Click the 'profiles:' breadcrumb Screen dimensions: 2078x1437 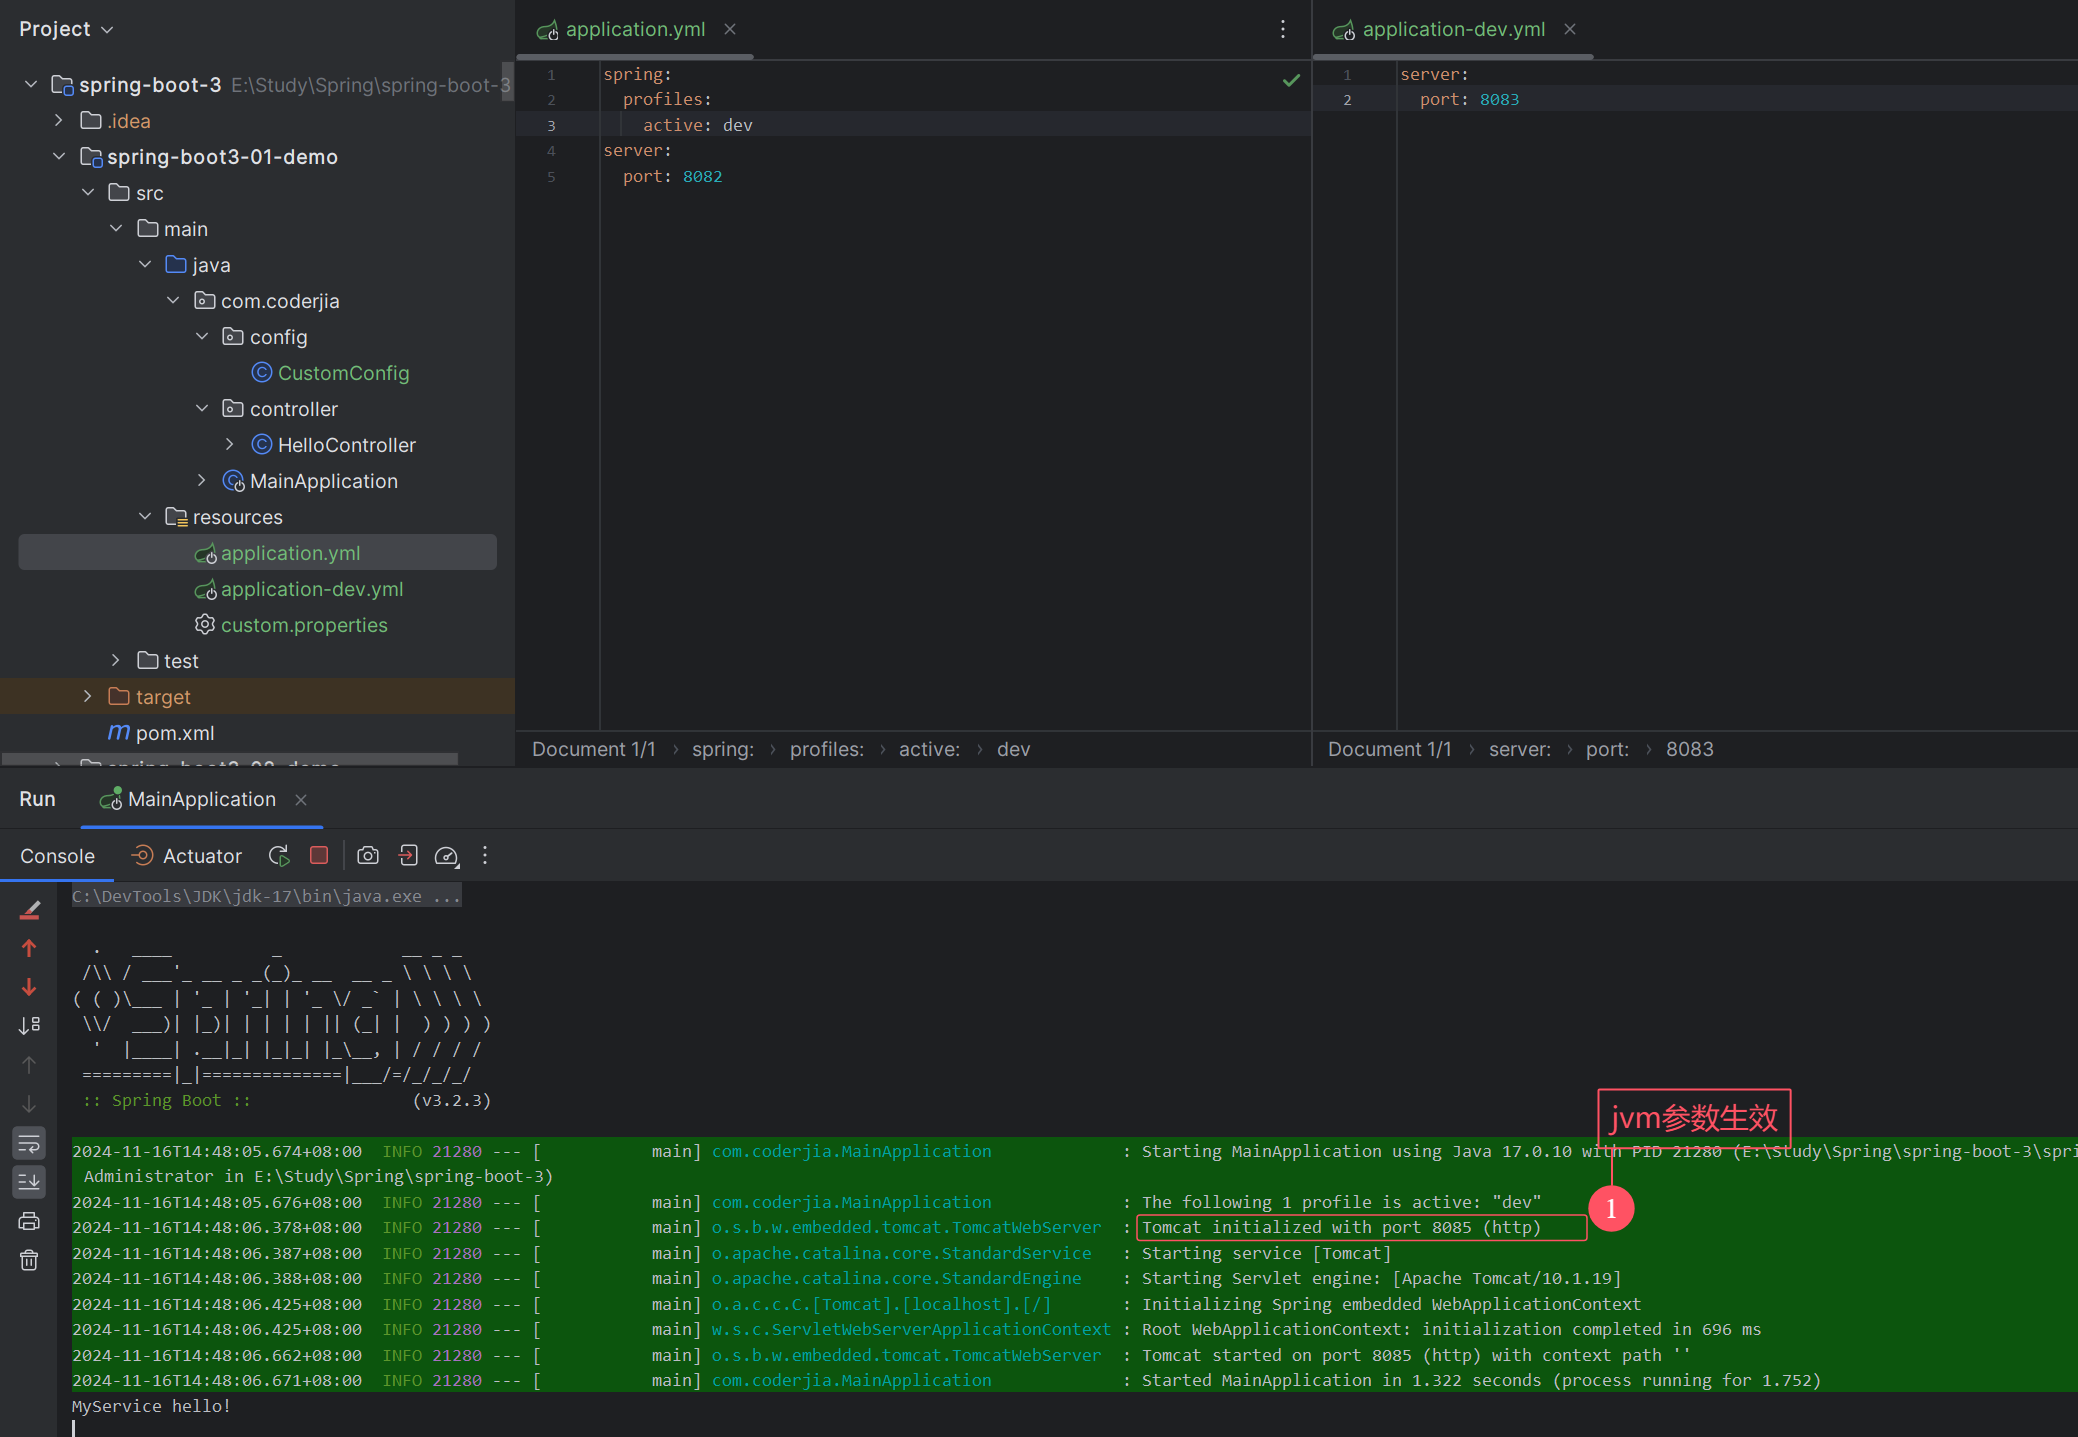pyautogui.click(x=827, y=749)
